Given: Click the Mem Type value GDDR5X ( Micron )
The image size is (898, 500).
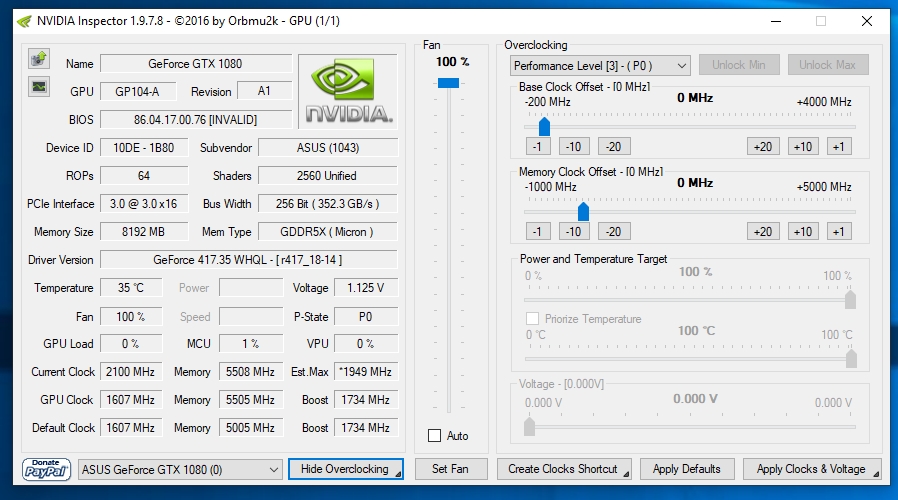Looking at the screenshot, I should coord(328,231).
